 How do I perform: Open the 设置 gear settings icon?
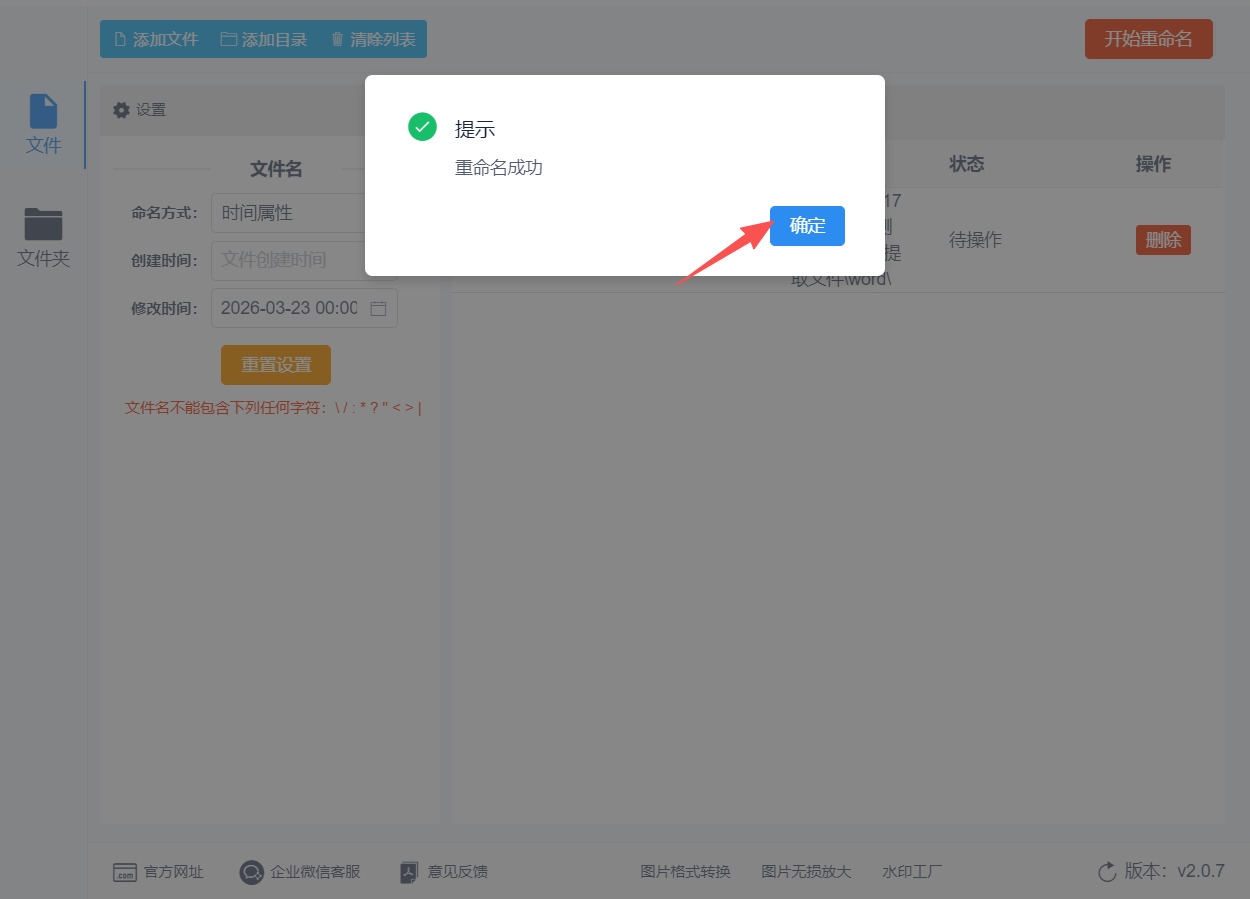(123, 110)
